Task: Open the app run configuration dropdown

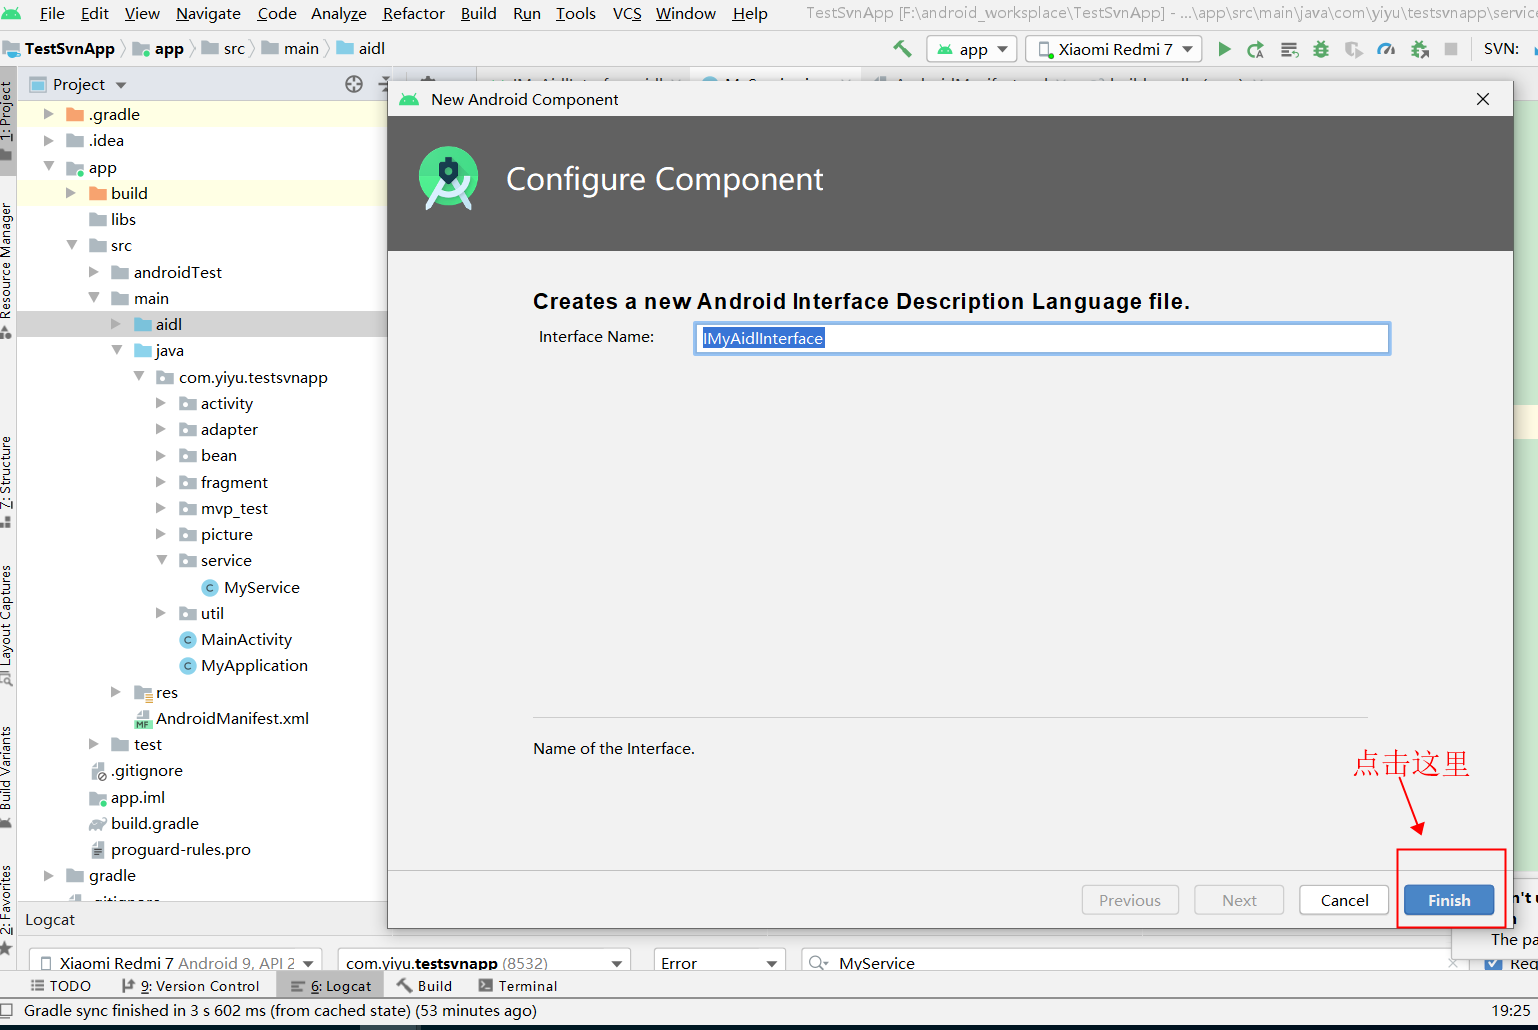Action: tap(972, 49)
